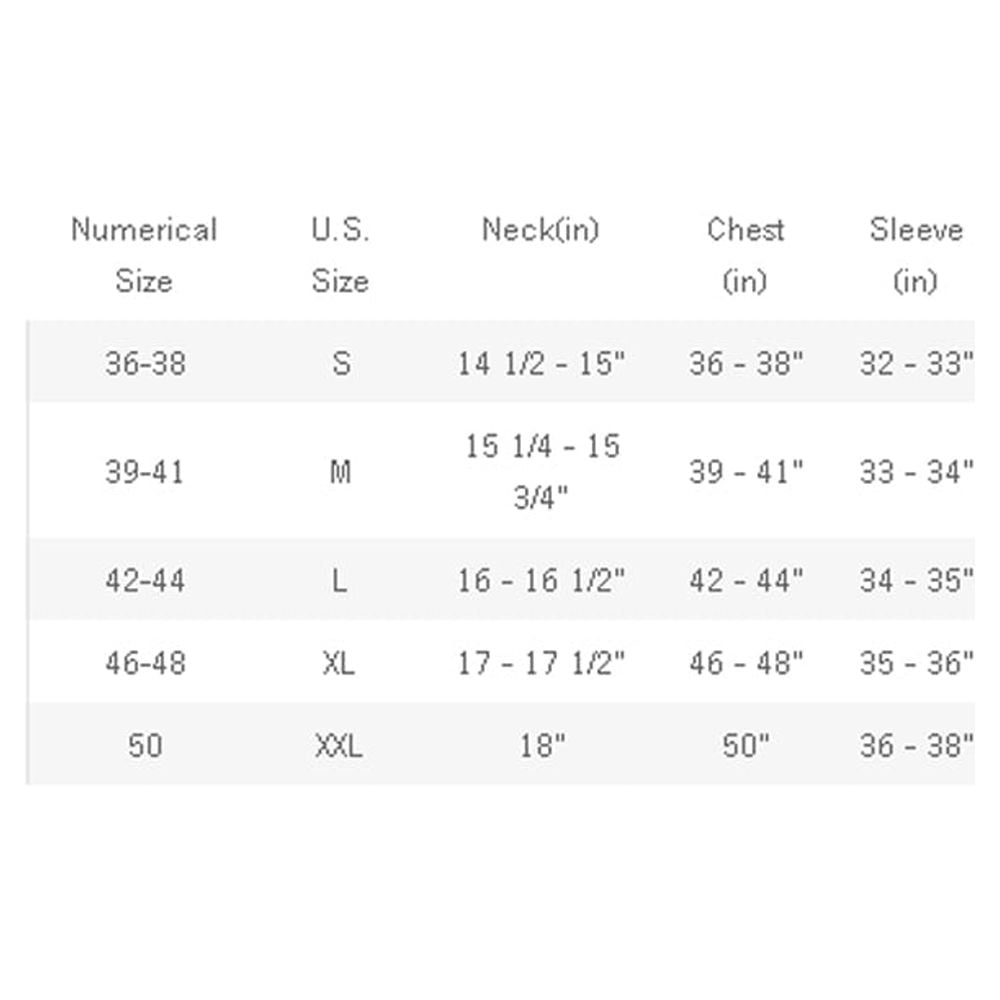Click the sleeve measurement 34 - 35" cell
This screenshot has height=1000, width=1000.
[916, 580]
